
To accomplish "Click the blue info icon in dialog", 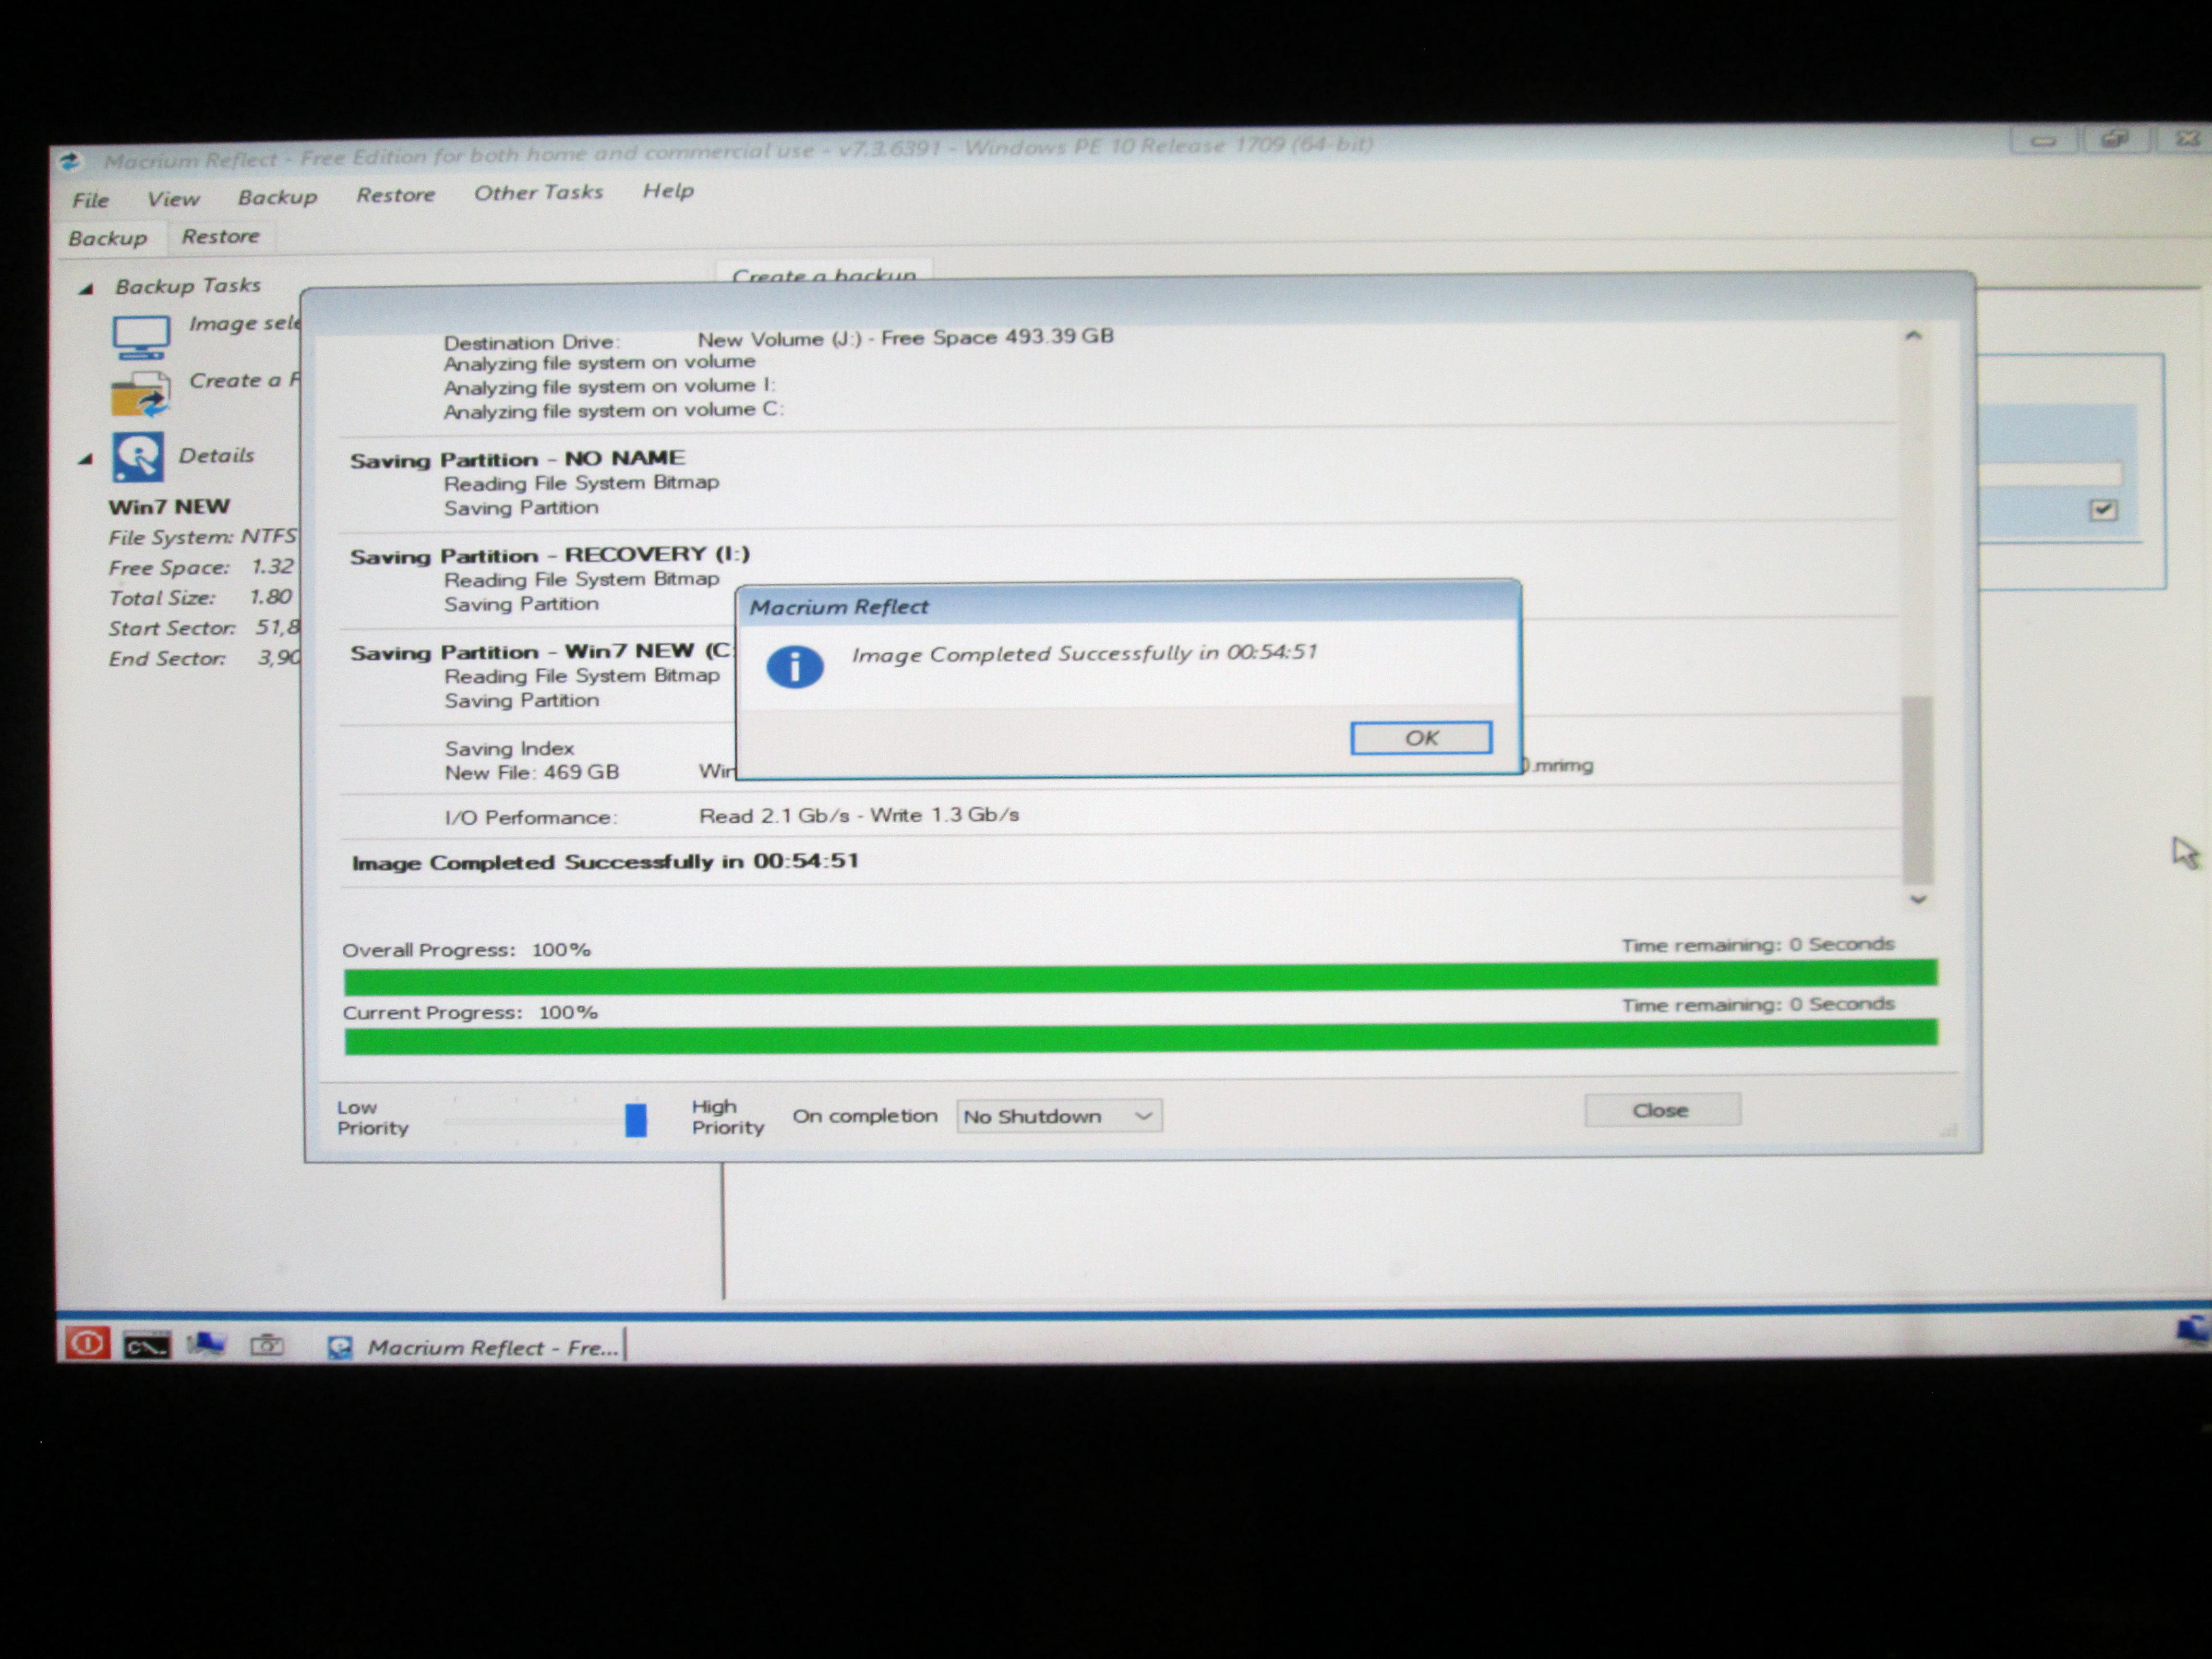I will pyautogui.click(x=795, y=667).
